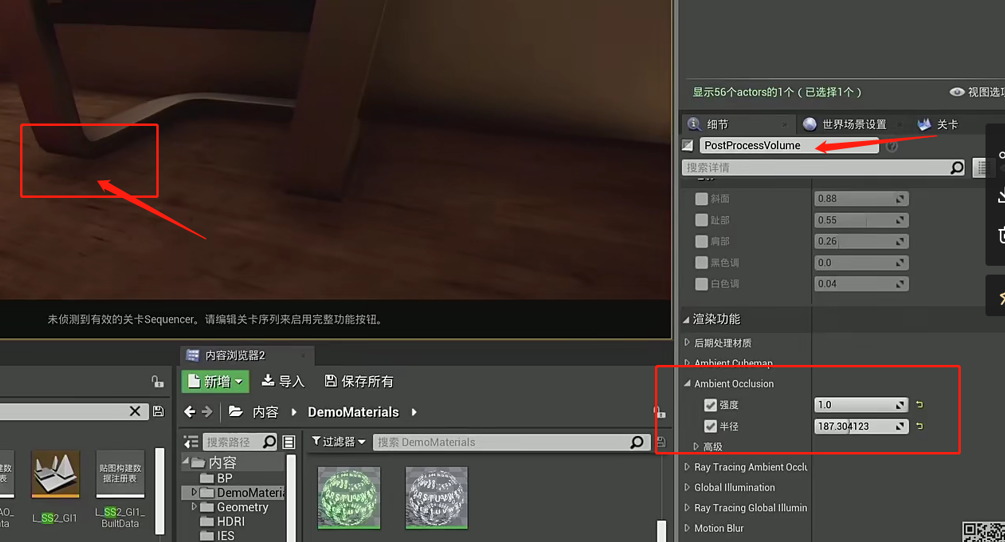1005x542 pixels.
Task: Click the Import button icon
Action: pyautogui.click(x=268, y=381)
